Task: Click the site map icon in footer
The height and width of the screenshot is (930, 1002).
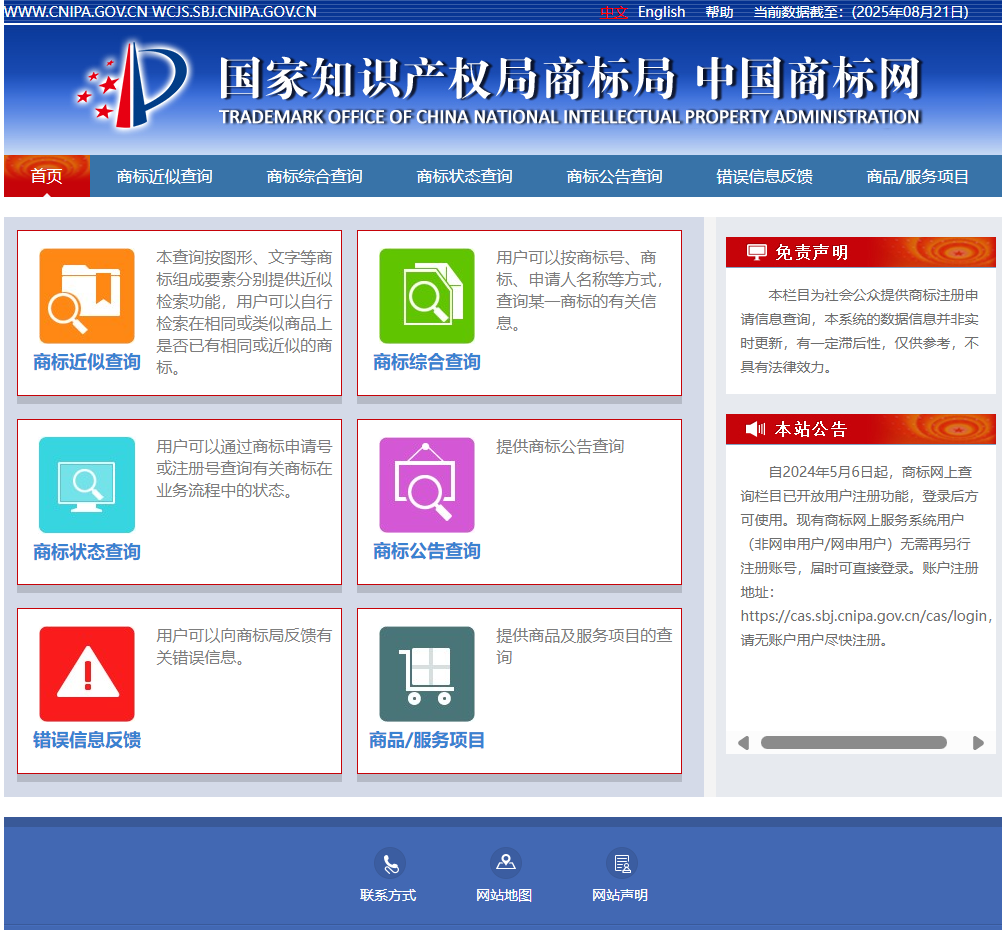Action: tap(505, 863)
